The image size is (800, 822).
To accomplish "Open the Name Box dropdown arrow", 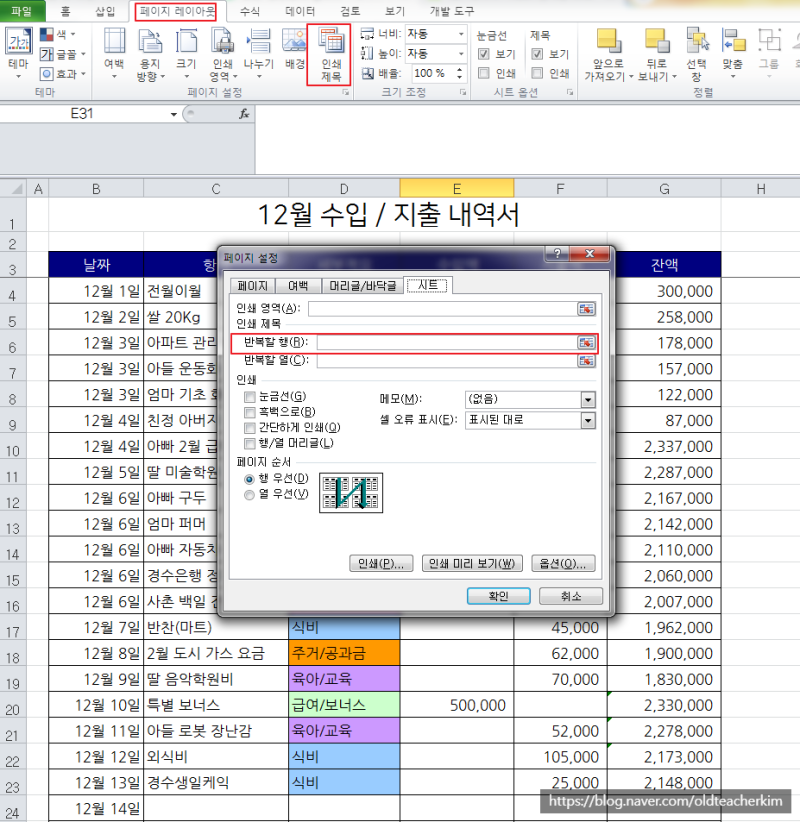I will (x=174, y=114).
